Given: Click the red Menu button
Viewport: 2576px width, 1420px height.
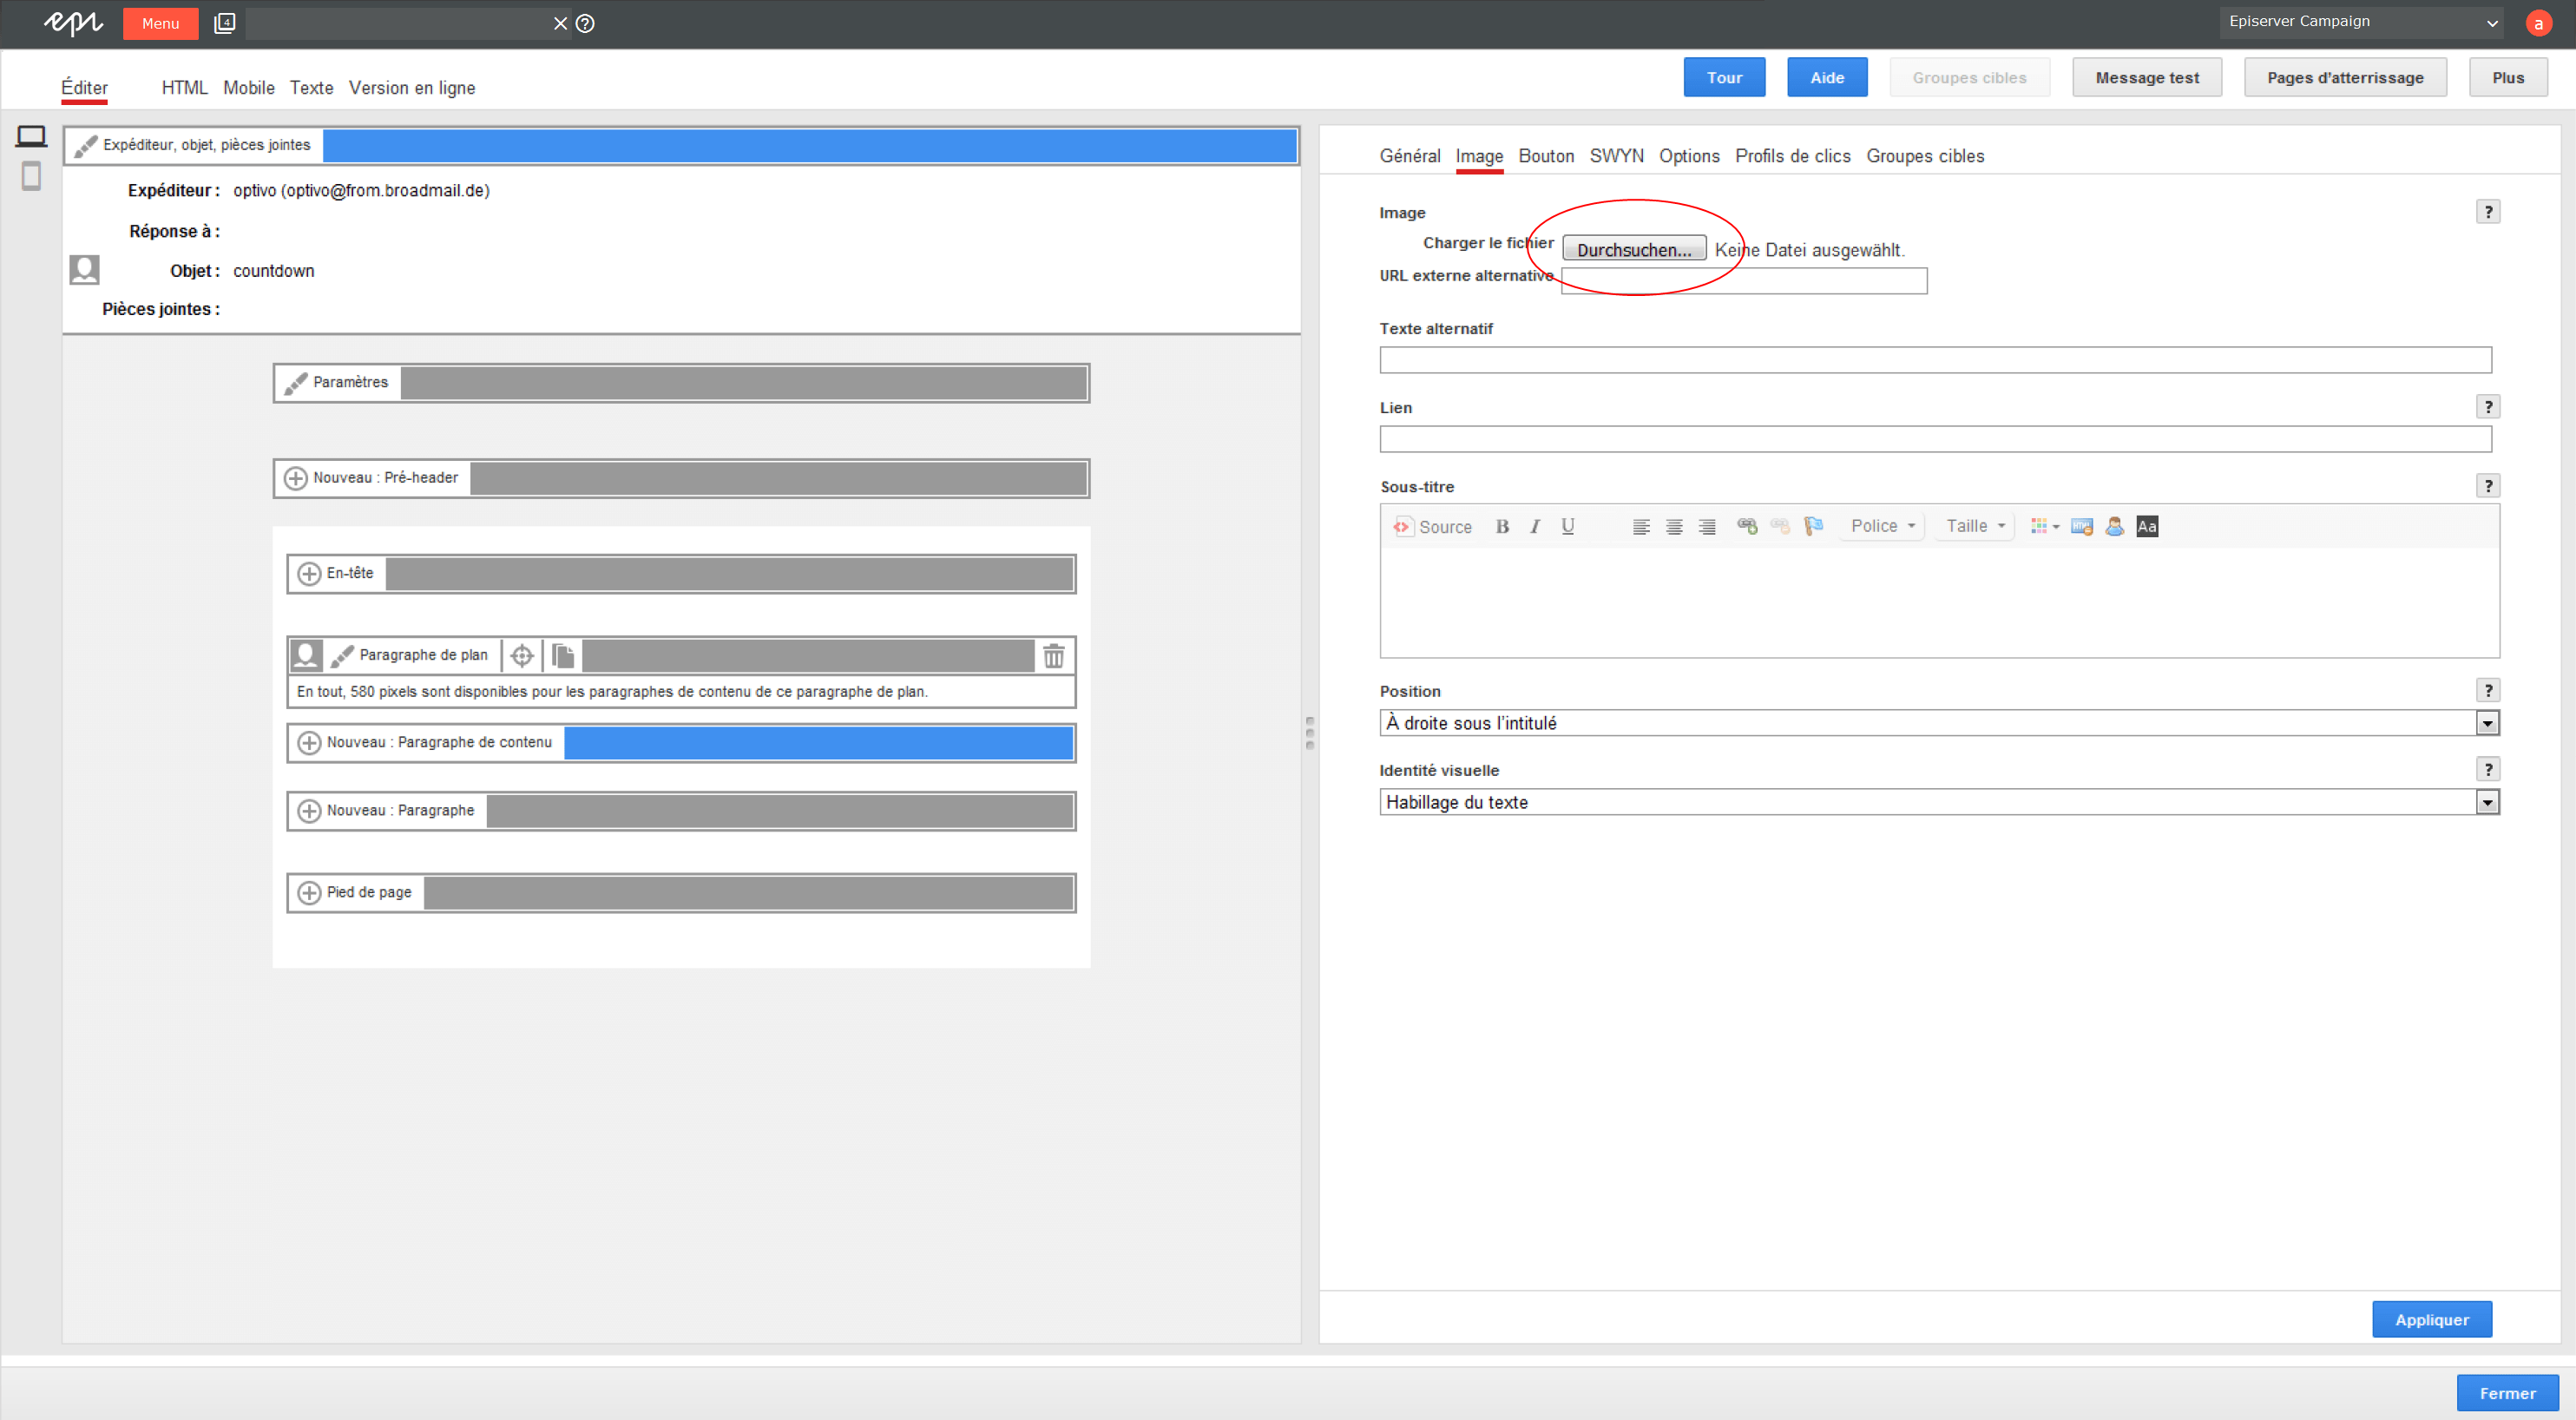Looking at the screenshot, I should click(x=160, y=23).
